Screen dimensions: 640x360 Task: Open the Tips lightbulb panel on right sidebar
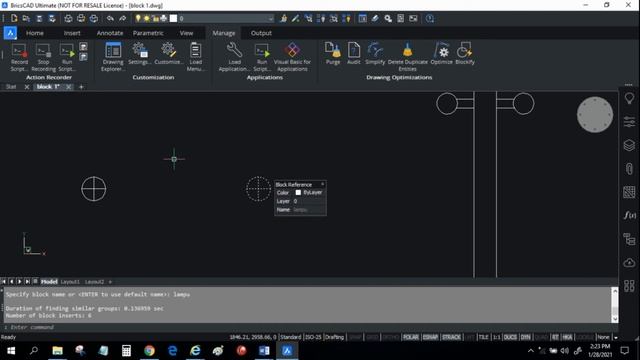629,98
